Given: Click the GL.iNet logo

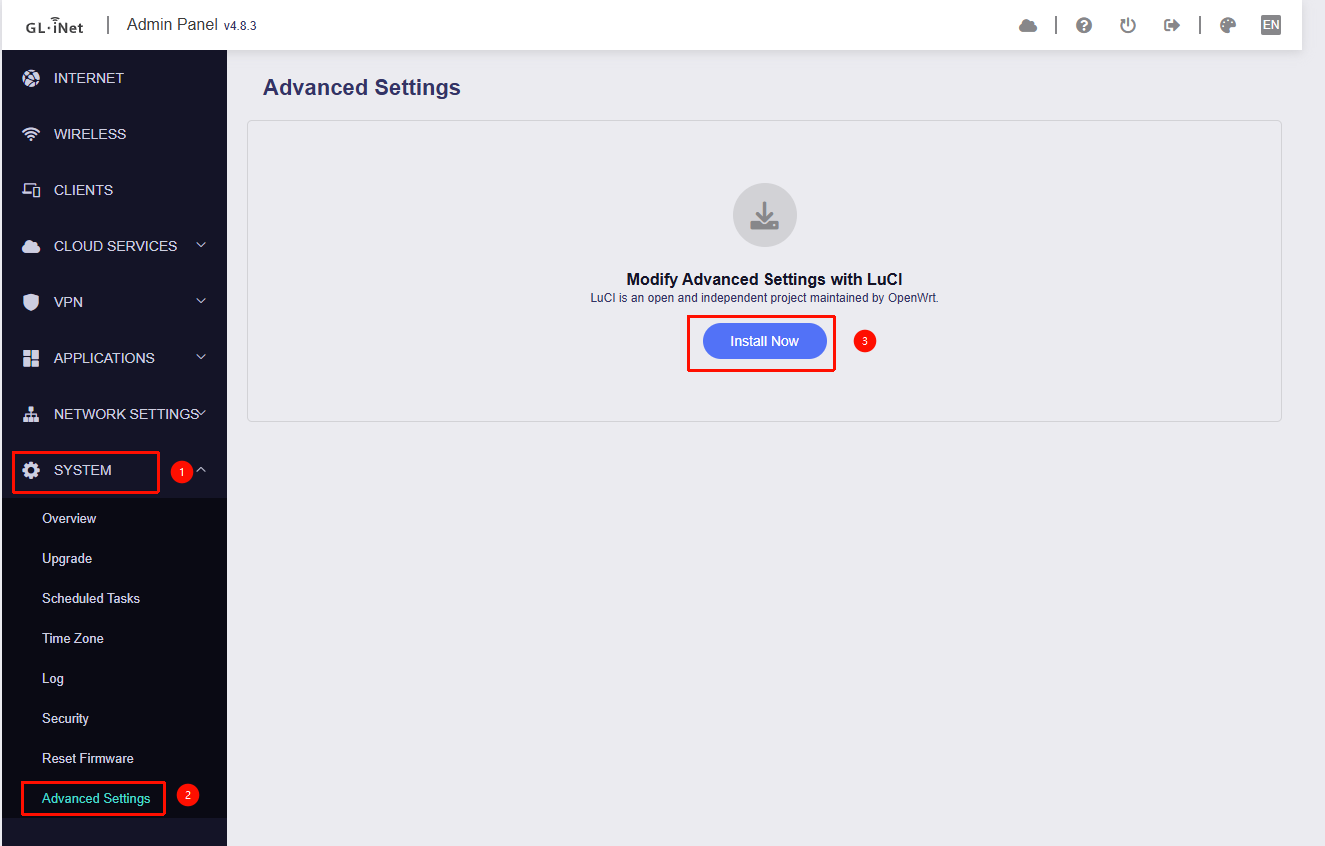Looking at the screenshot, I should pyautogui.click(x=54, y=26).
